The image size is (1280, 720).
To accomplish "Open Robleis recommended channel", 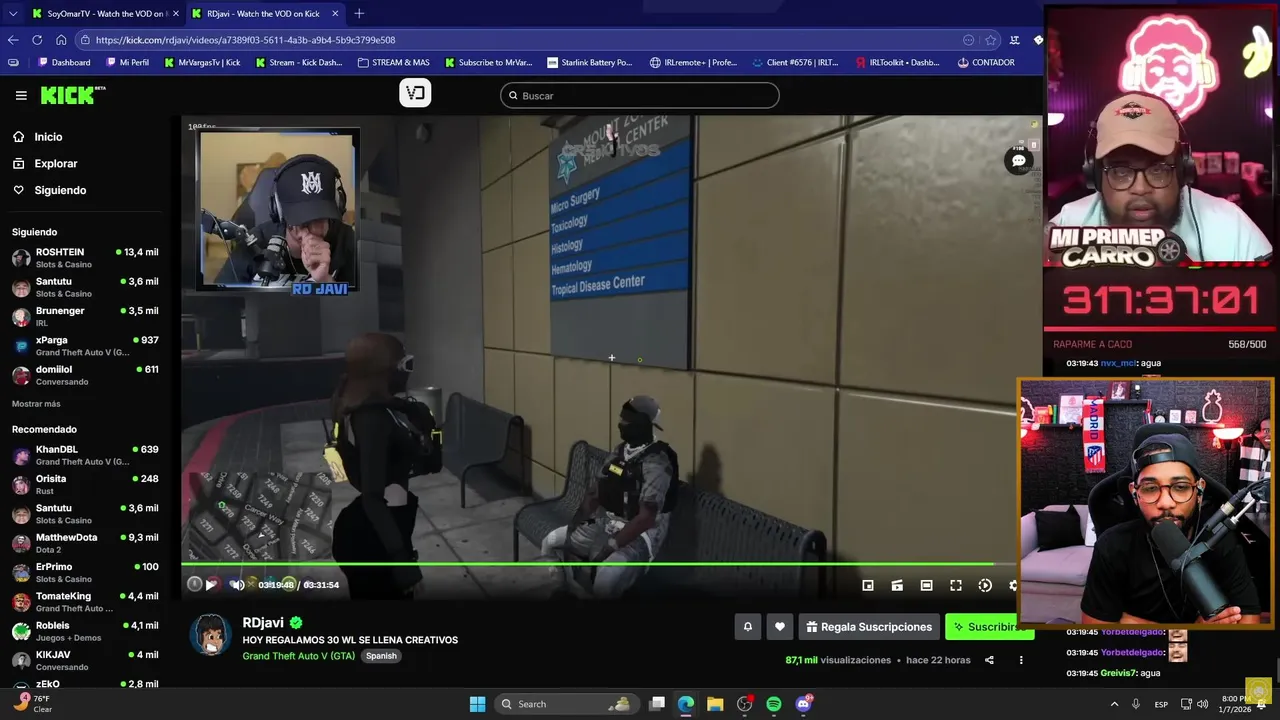I will 85,631.
